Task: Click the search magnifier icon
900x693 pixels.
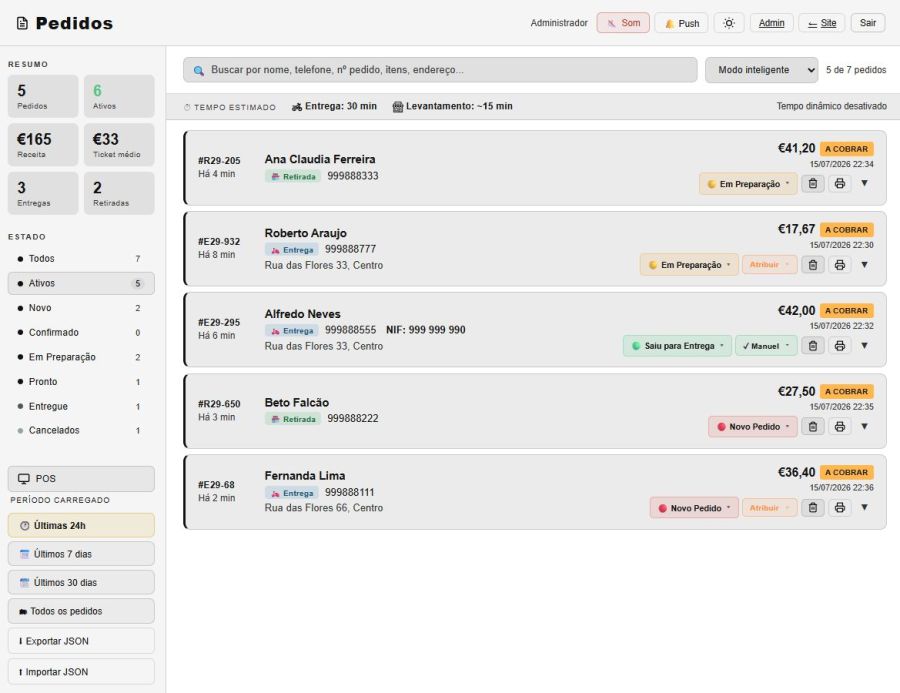Action: tap(199, 71)
